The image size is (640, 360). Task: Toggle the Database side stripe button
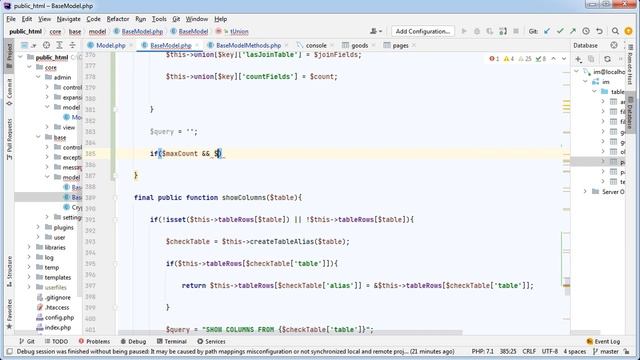tap(631, 112)
